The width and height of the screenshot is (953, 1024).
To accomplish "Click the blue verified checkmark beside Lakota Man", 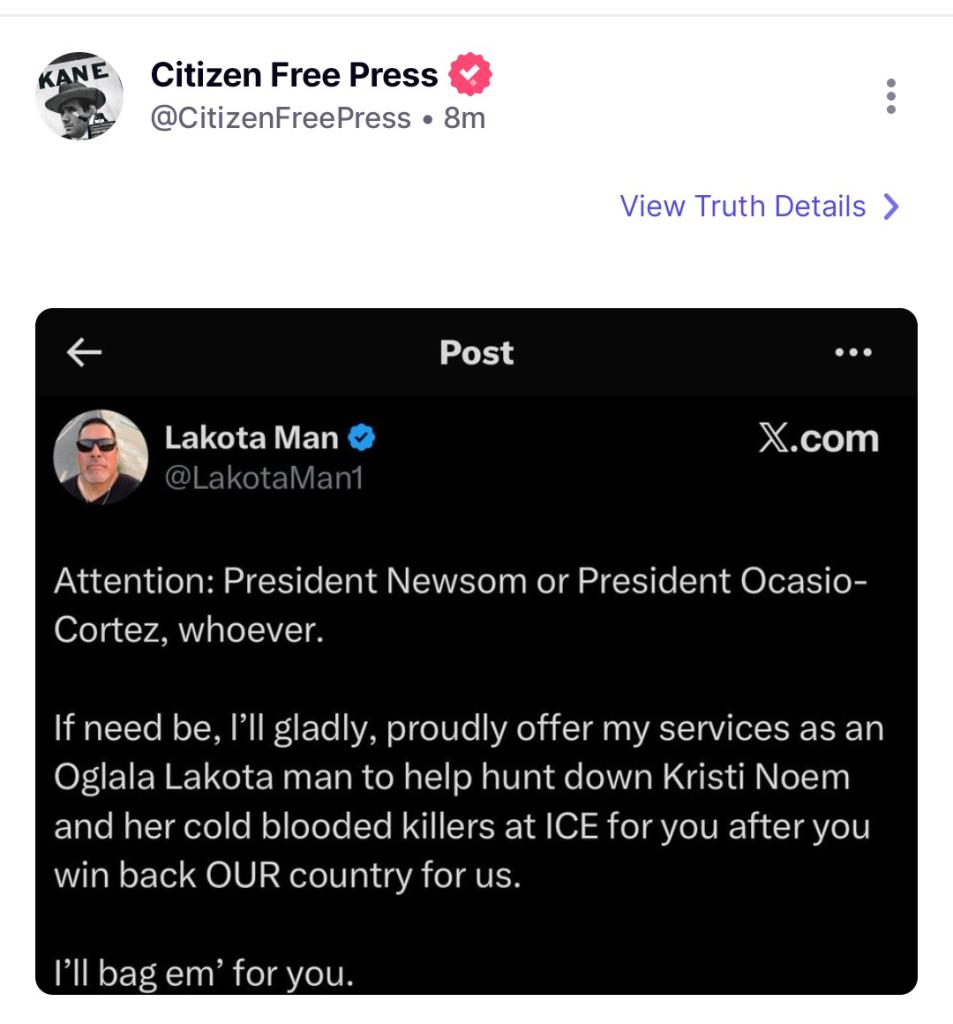I will [361, 437].
